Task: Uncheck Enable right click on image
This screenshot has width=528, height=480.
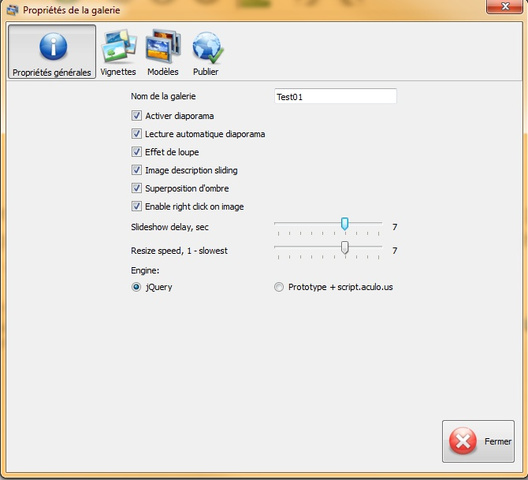Action: [x=136, y=206]
